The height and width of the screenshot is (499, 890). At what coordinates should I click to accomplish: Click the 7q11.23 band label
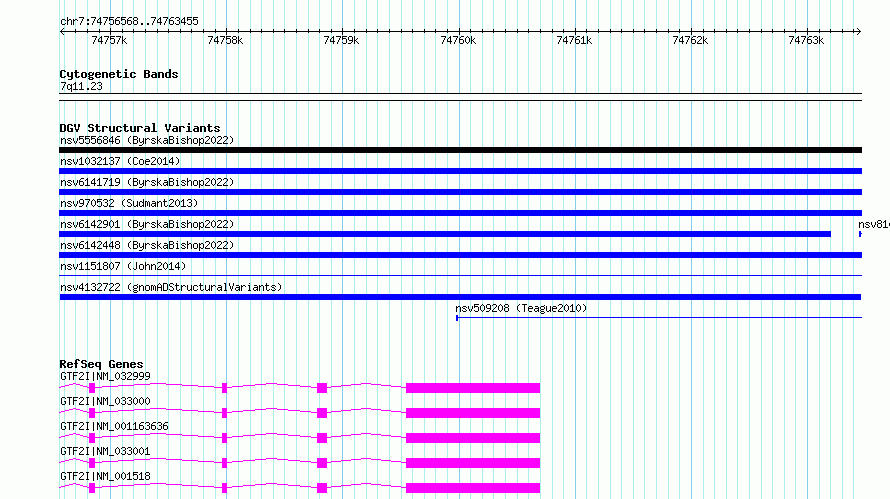(82, 86)
